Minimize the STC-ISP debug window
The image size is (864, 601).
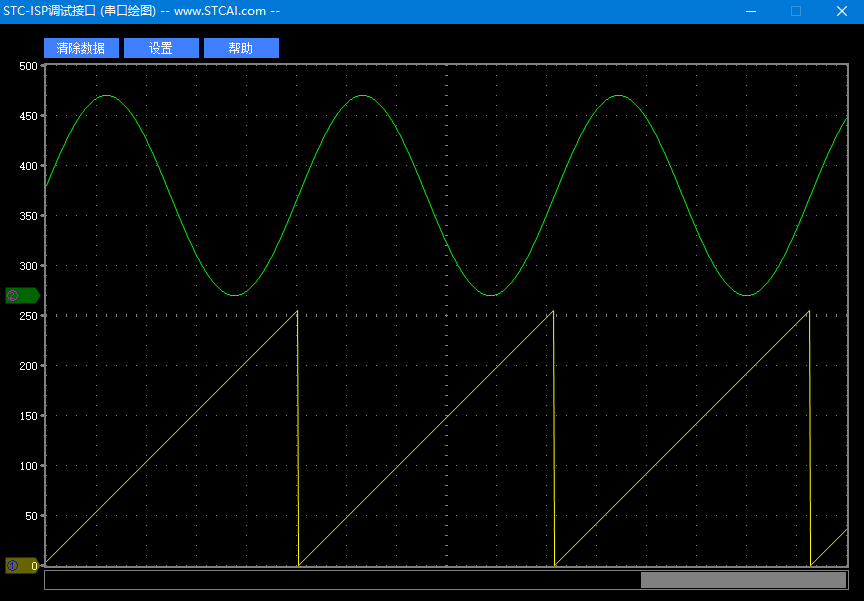(751, 11)
